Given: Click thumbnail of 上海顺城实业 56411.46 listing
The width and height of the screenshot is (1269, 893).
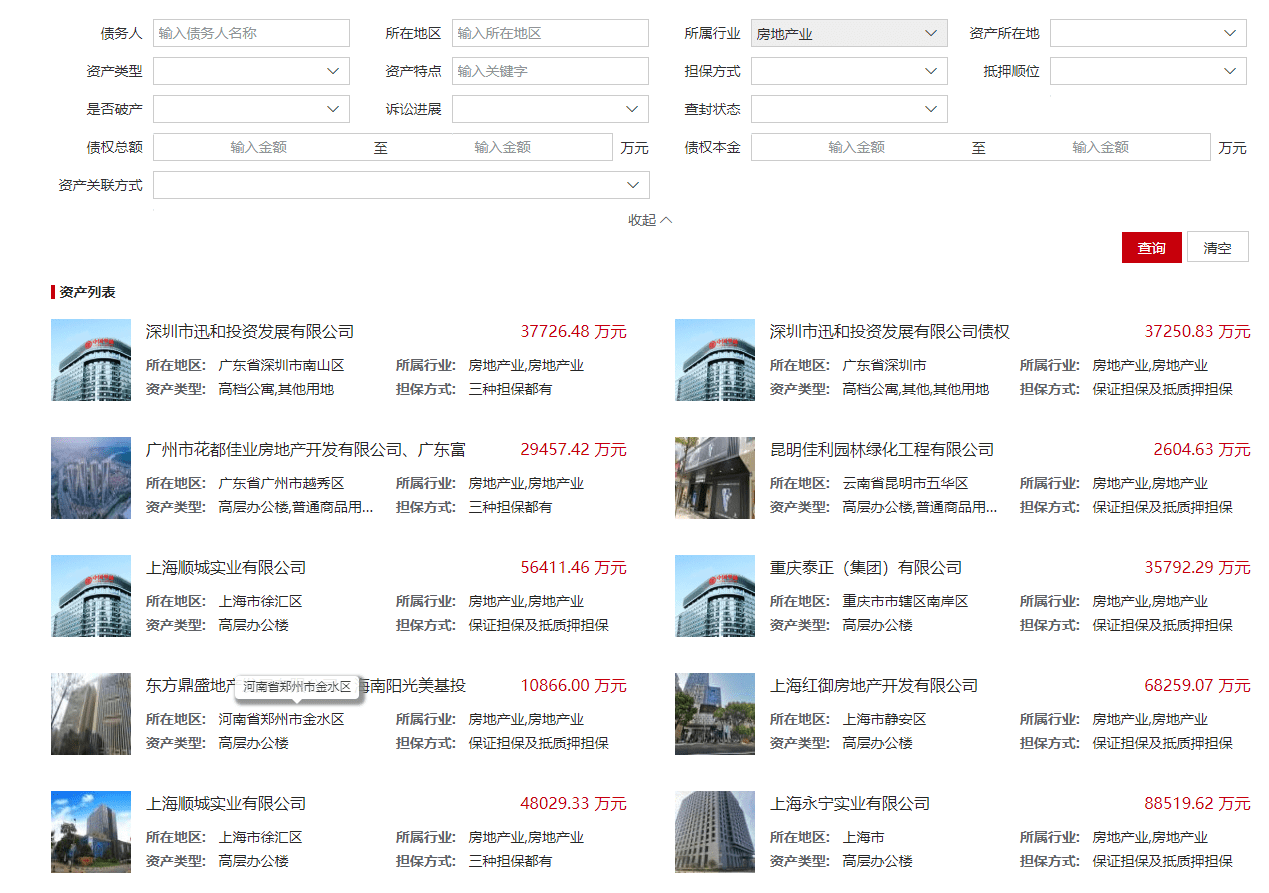Looking at the screenshot, I should 91,596.
